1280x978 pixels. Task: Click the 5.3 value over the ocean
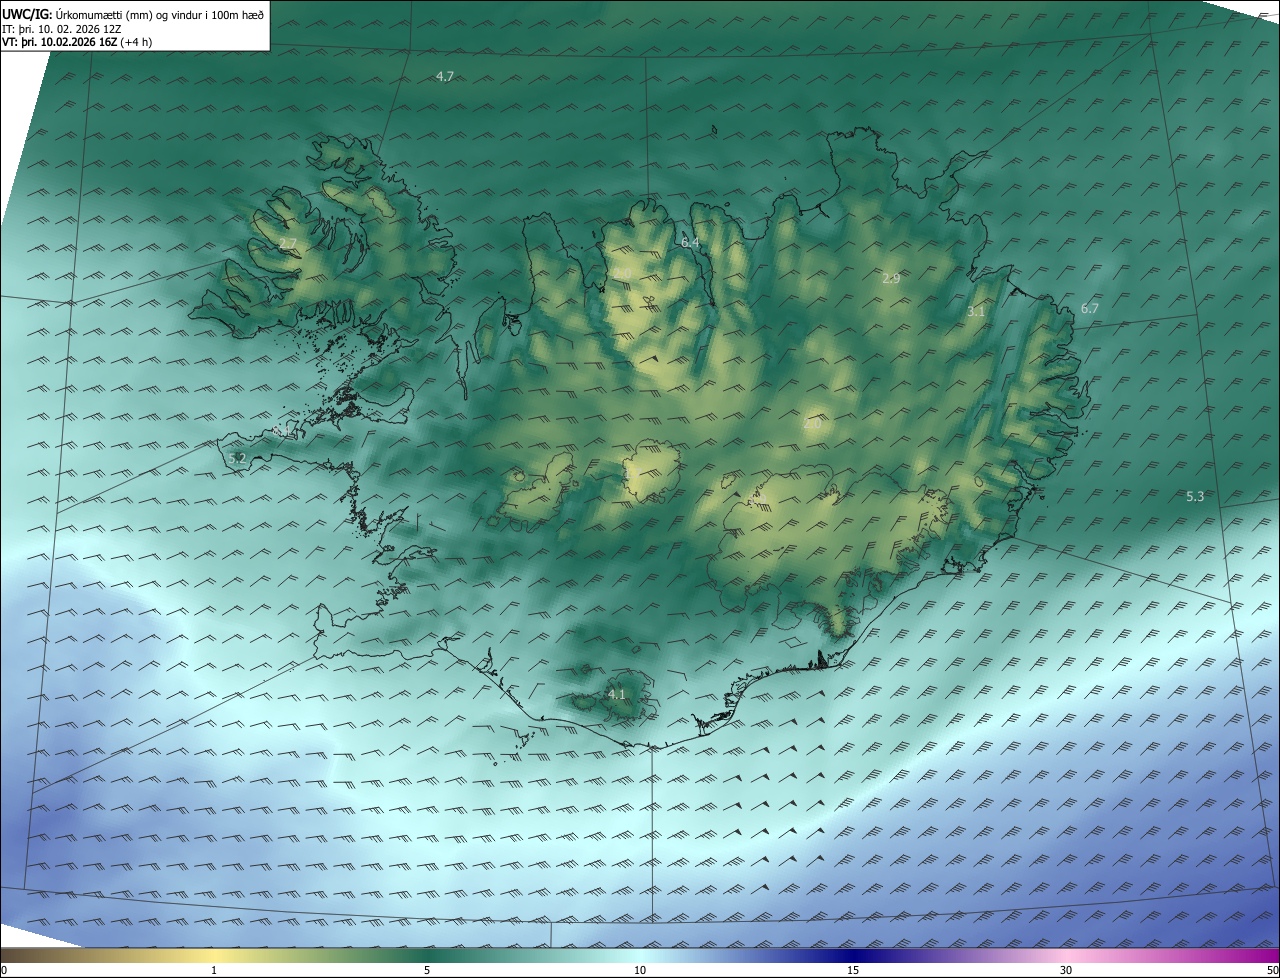1195,496
